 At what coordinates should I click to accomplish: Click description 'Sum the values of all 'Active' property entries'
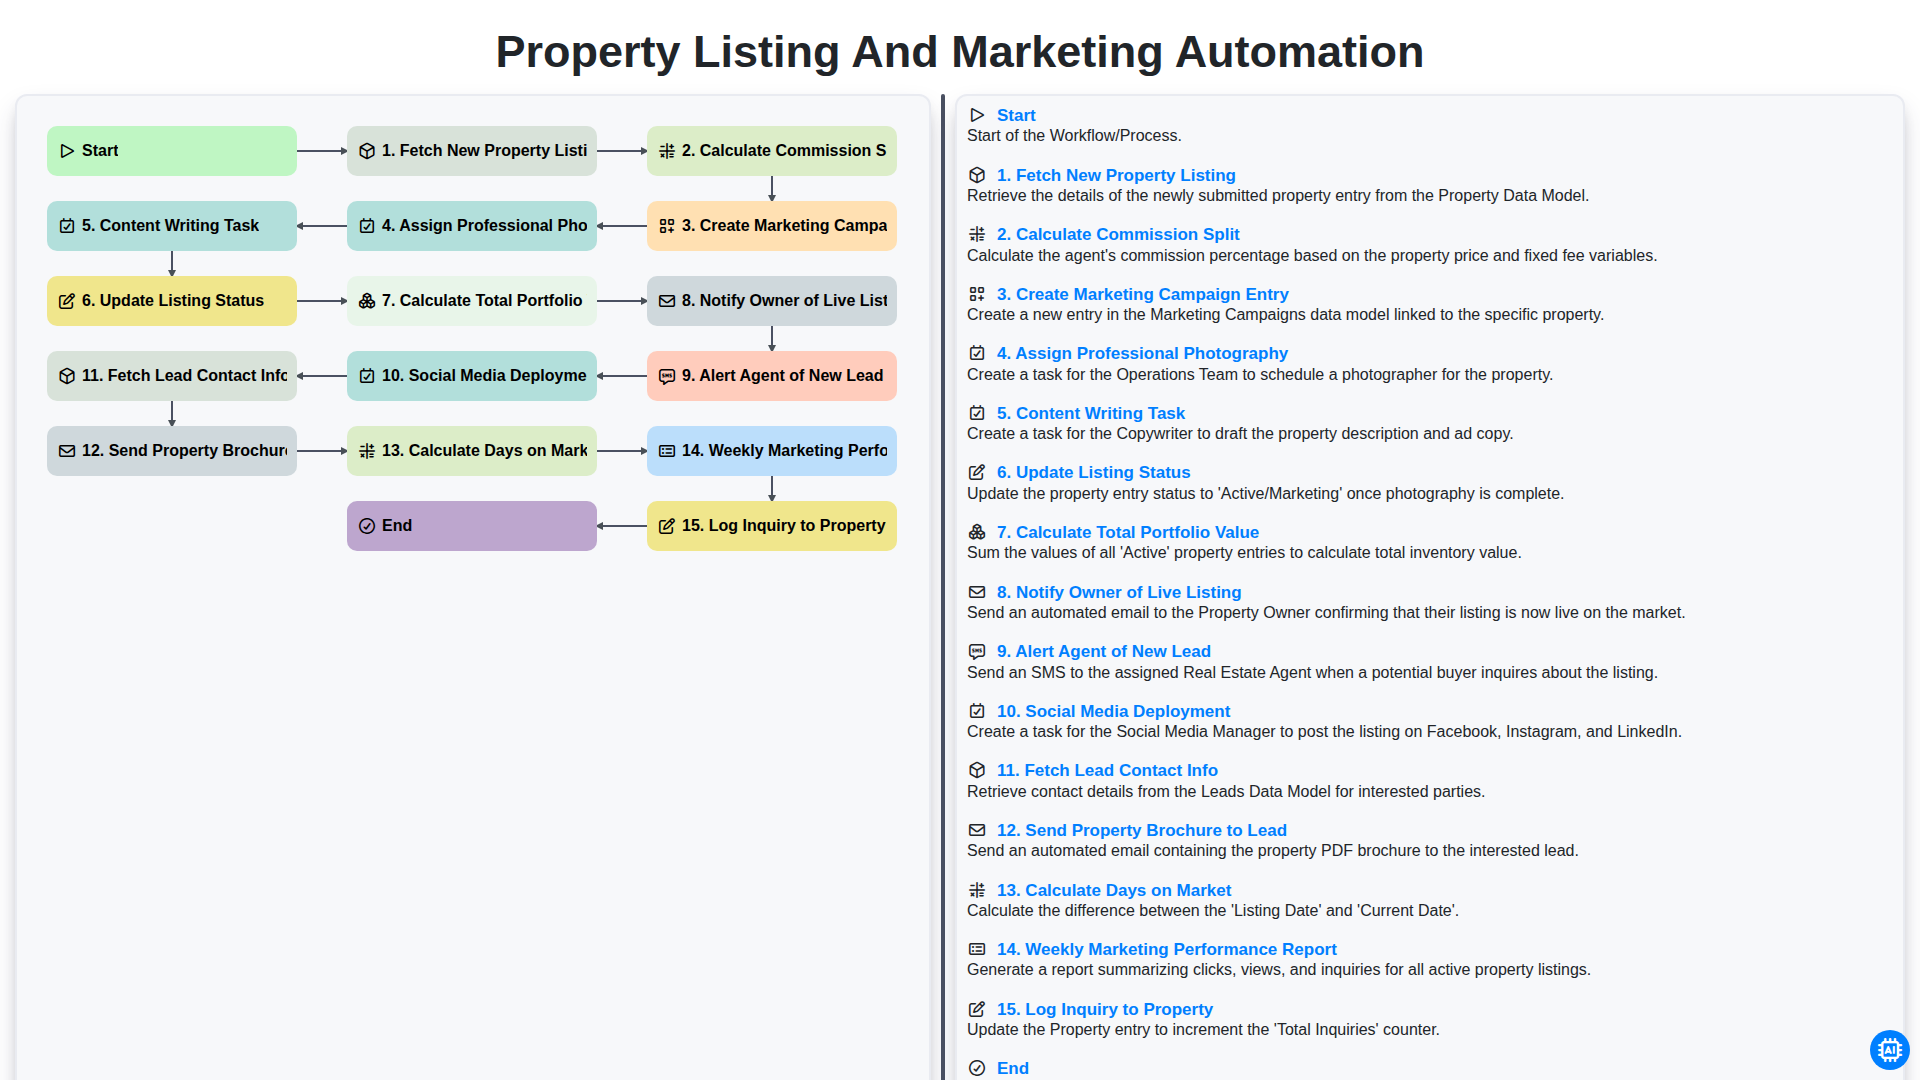pos(1244,552)
